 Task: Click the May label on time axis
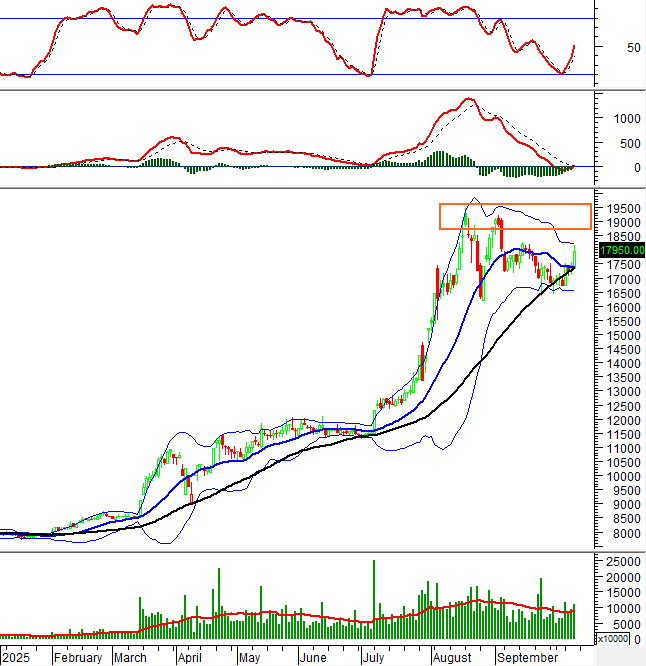point(249,658)
